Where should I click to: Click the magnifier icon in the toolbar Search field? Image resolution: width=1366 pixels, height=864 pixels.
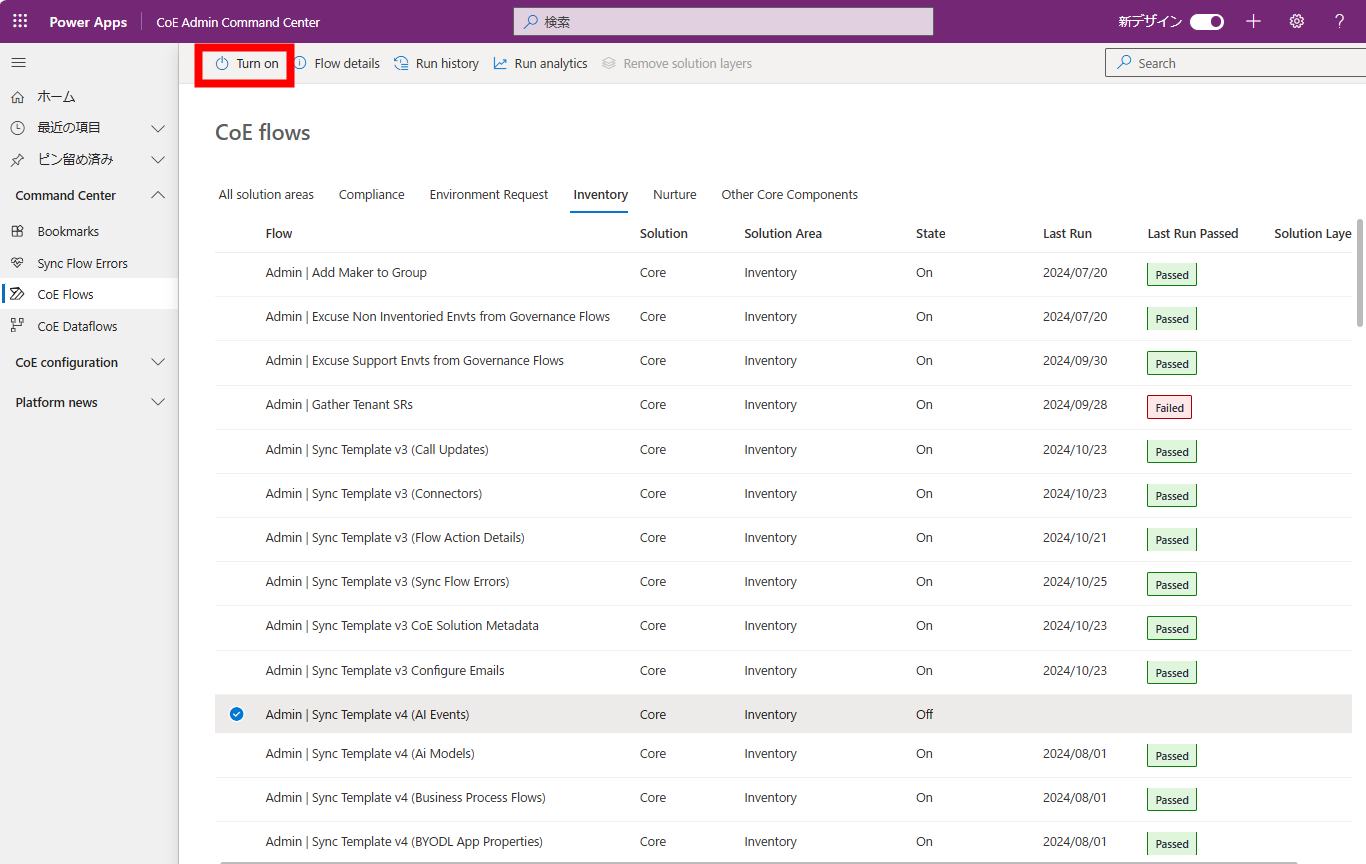click(1126, 63)
